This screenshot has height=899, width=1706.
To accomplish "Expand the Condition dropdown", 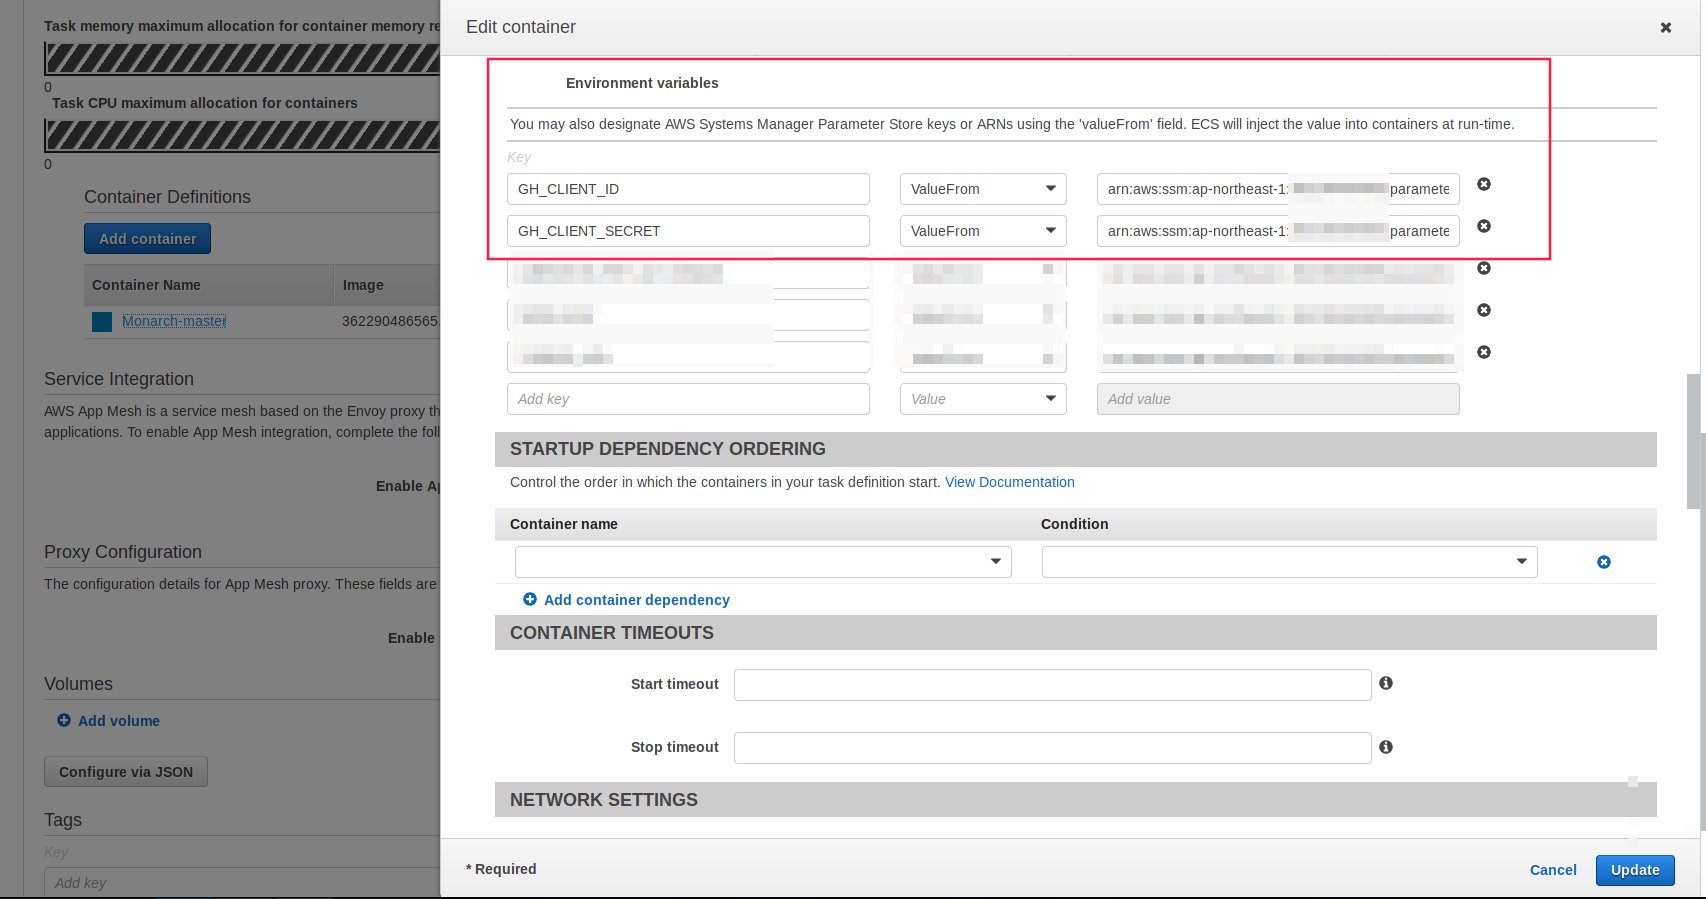I will (x=1289, y=562).
